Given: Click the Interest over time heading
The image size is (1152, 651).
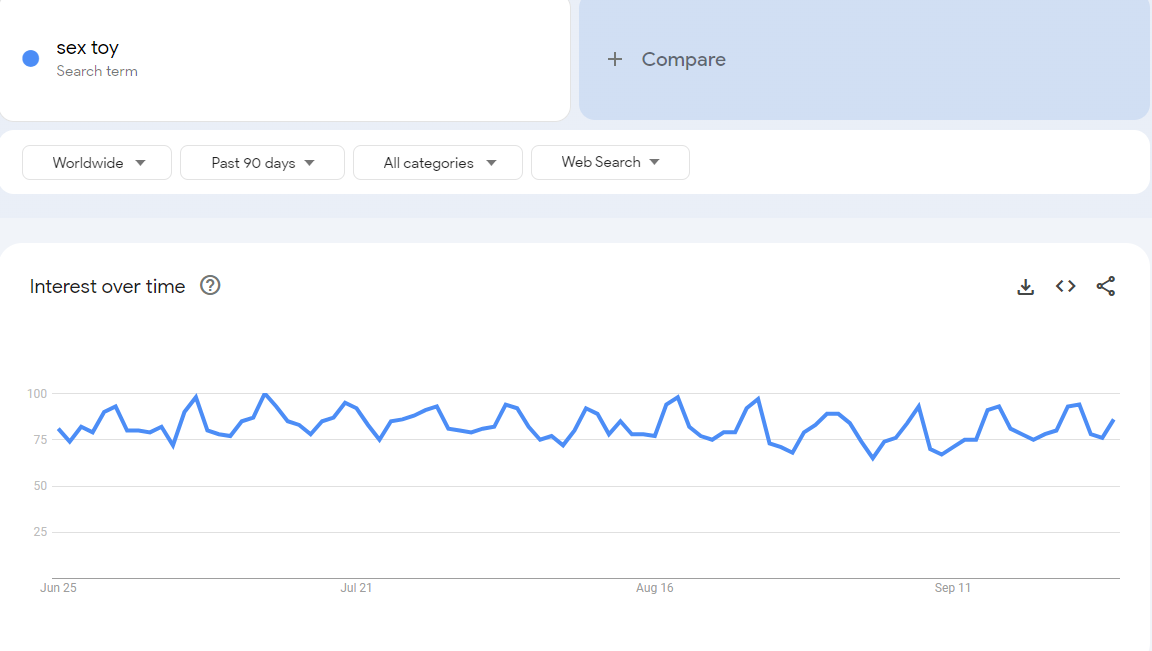Looking at the screenshot, I should click(107, 287).
